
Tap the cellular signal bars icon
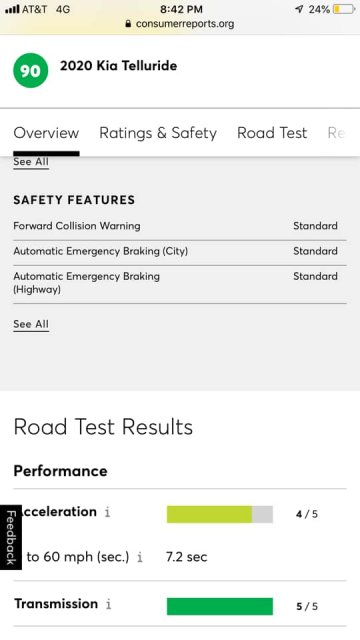pyautogui.click(x=12, y=9)
